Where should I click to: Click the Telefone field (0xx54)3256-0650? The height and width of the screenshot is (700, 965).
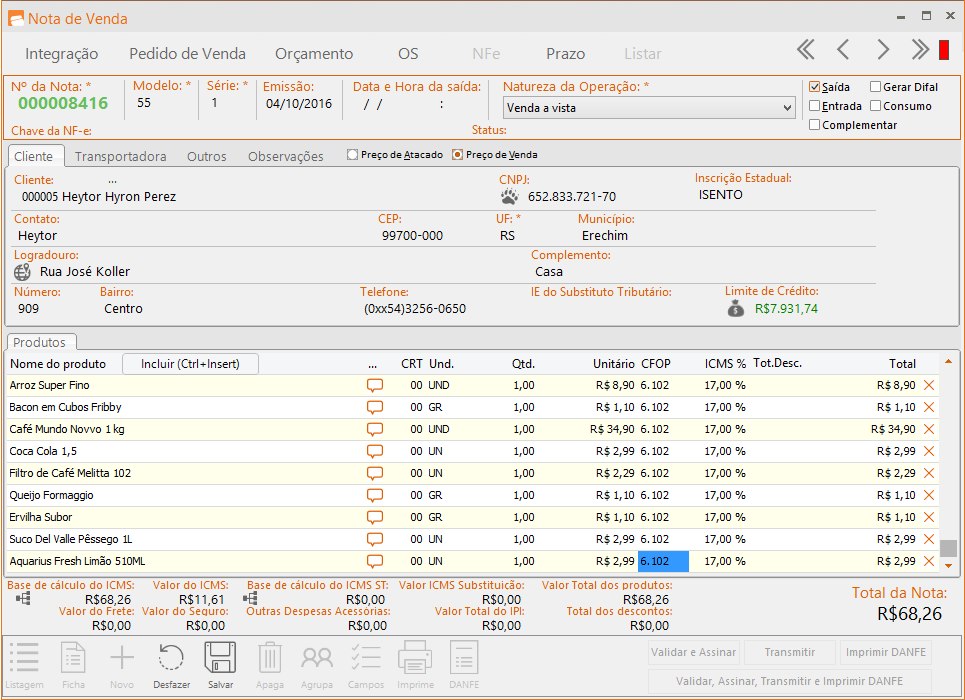coord(415,308)
